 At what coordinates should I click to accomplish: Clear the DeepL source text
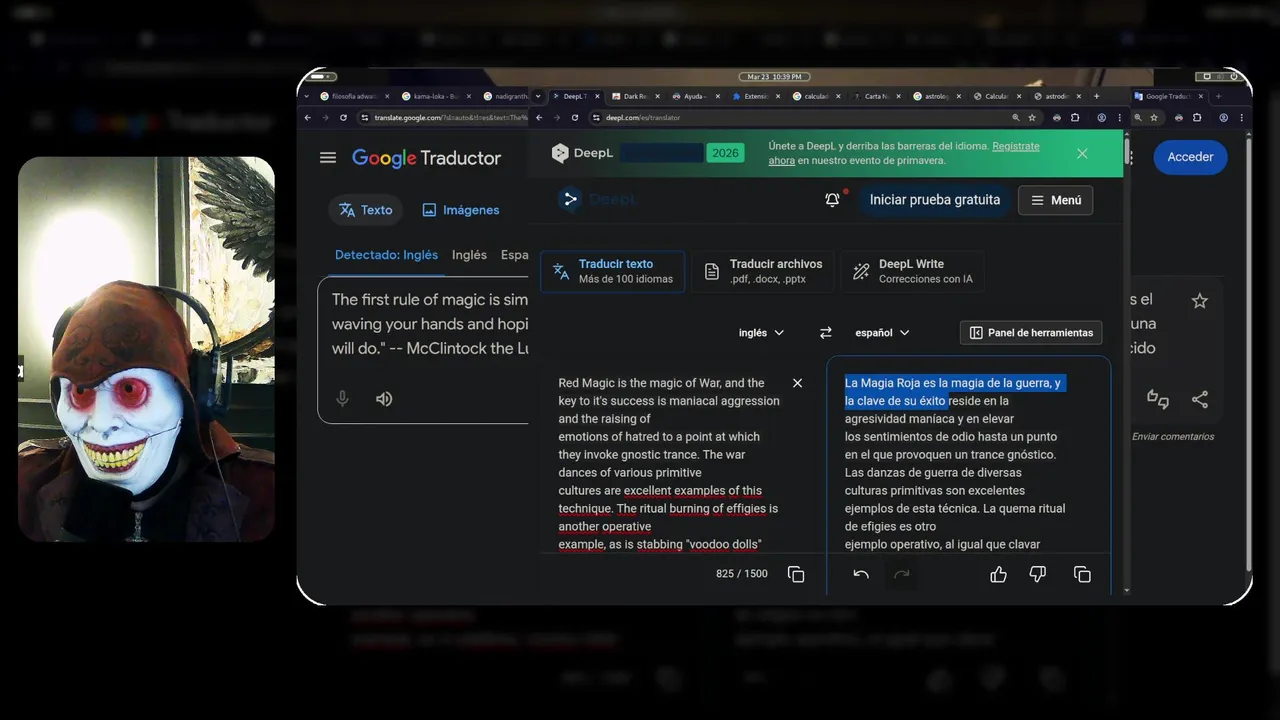point(797,383)
